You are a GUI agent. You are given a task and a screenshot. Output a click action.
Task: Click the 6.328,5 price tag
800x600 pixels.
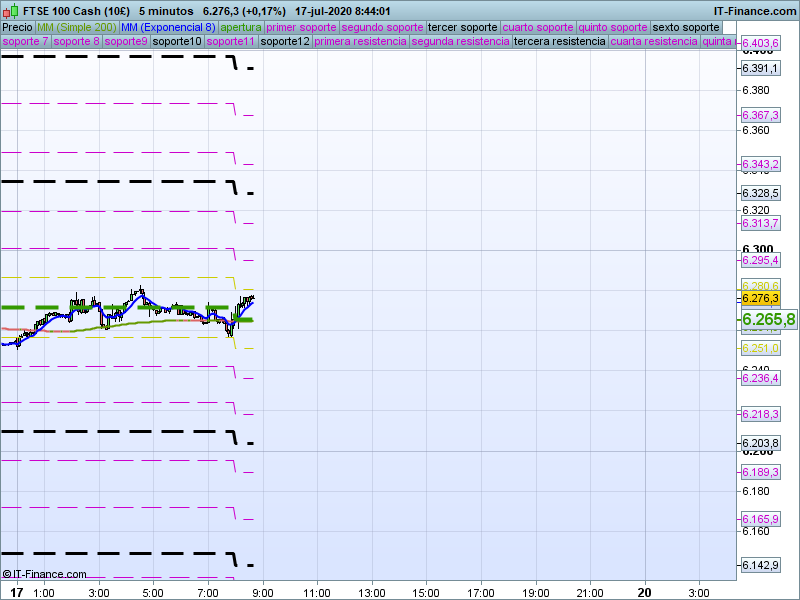tap(760, 193)
